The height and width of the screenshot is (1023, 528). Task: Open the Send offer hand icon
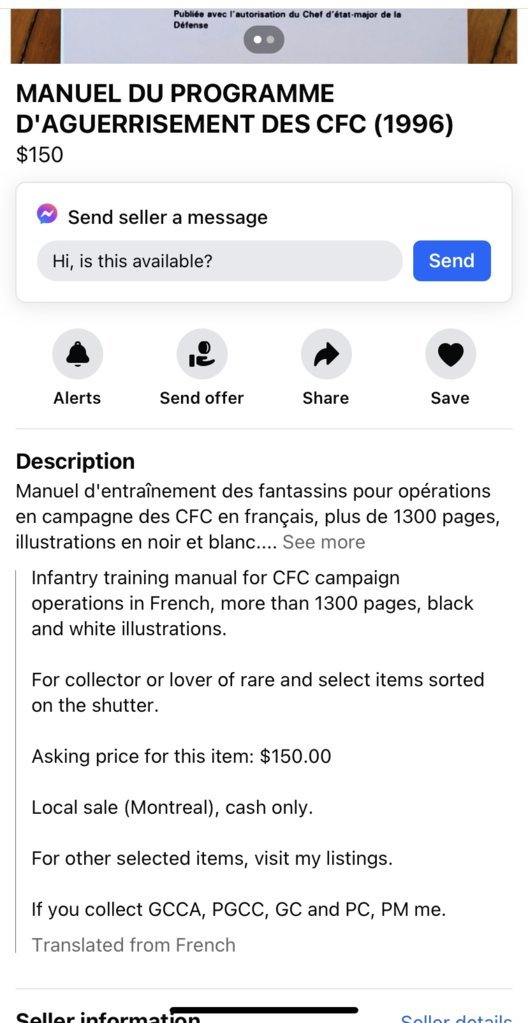click(x=202, y=354)
